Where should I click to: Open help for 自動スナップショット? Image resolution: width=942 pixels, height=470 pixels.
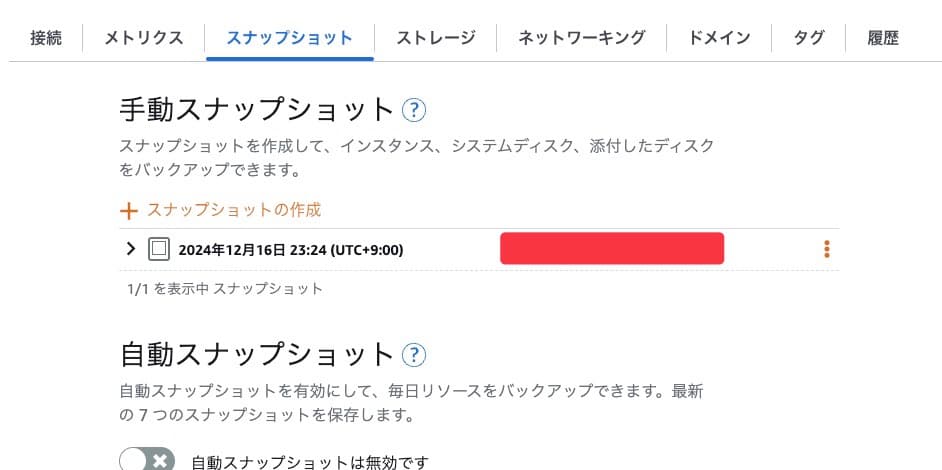pyautogui.click(x=413, y=355)
